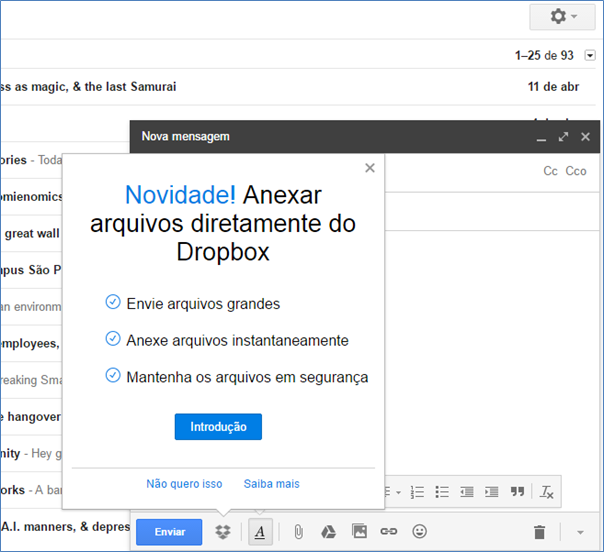The height and width of the screenshot is (552, 604).
Task: Insert a link with the chain icon
Action: [389, 532]
